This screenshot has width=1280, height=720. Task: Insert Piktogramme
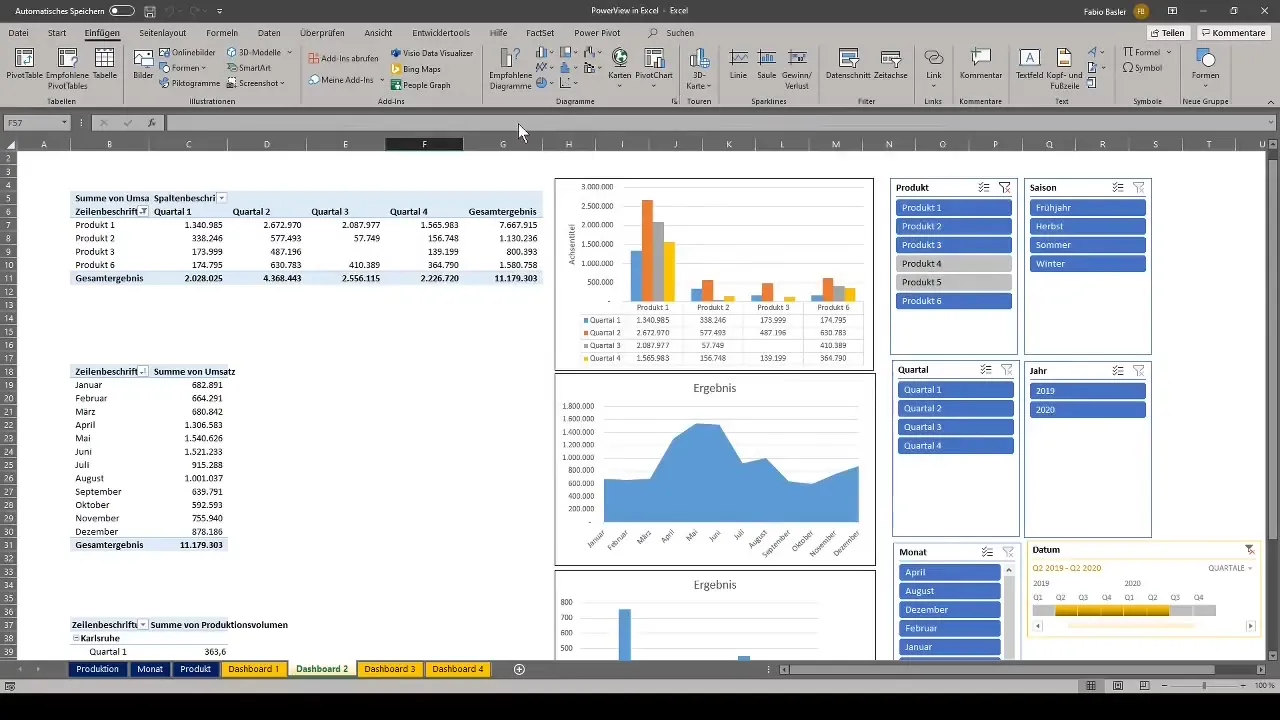(189, 83)
